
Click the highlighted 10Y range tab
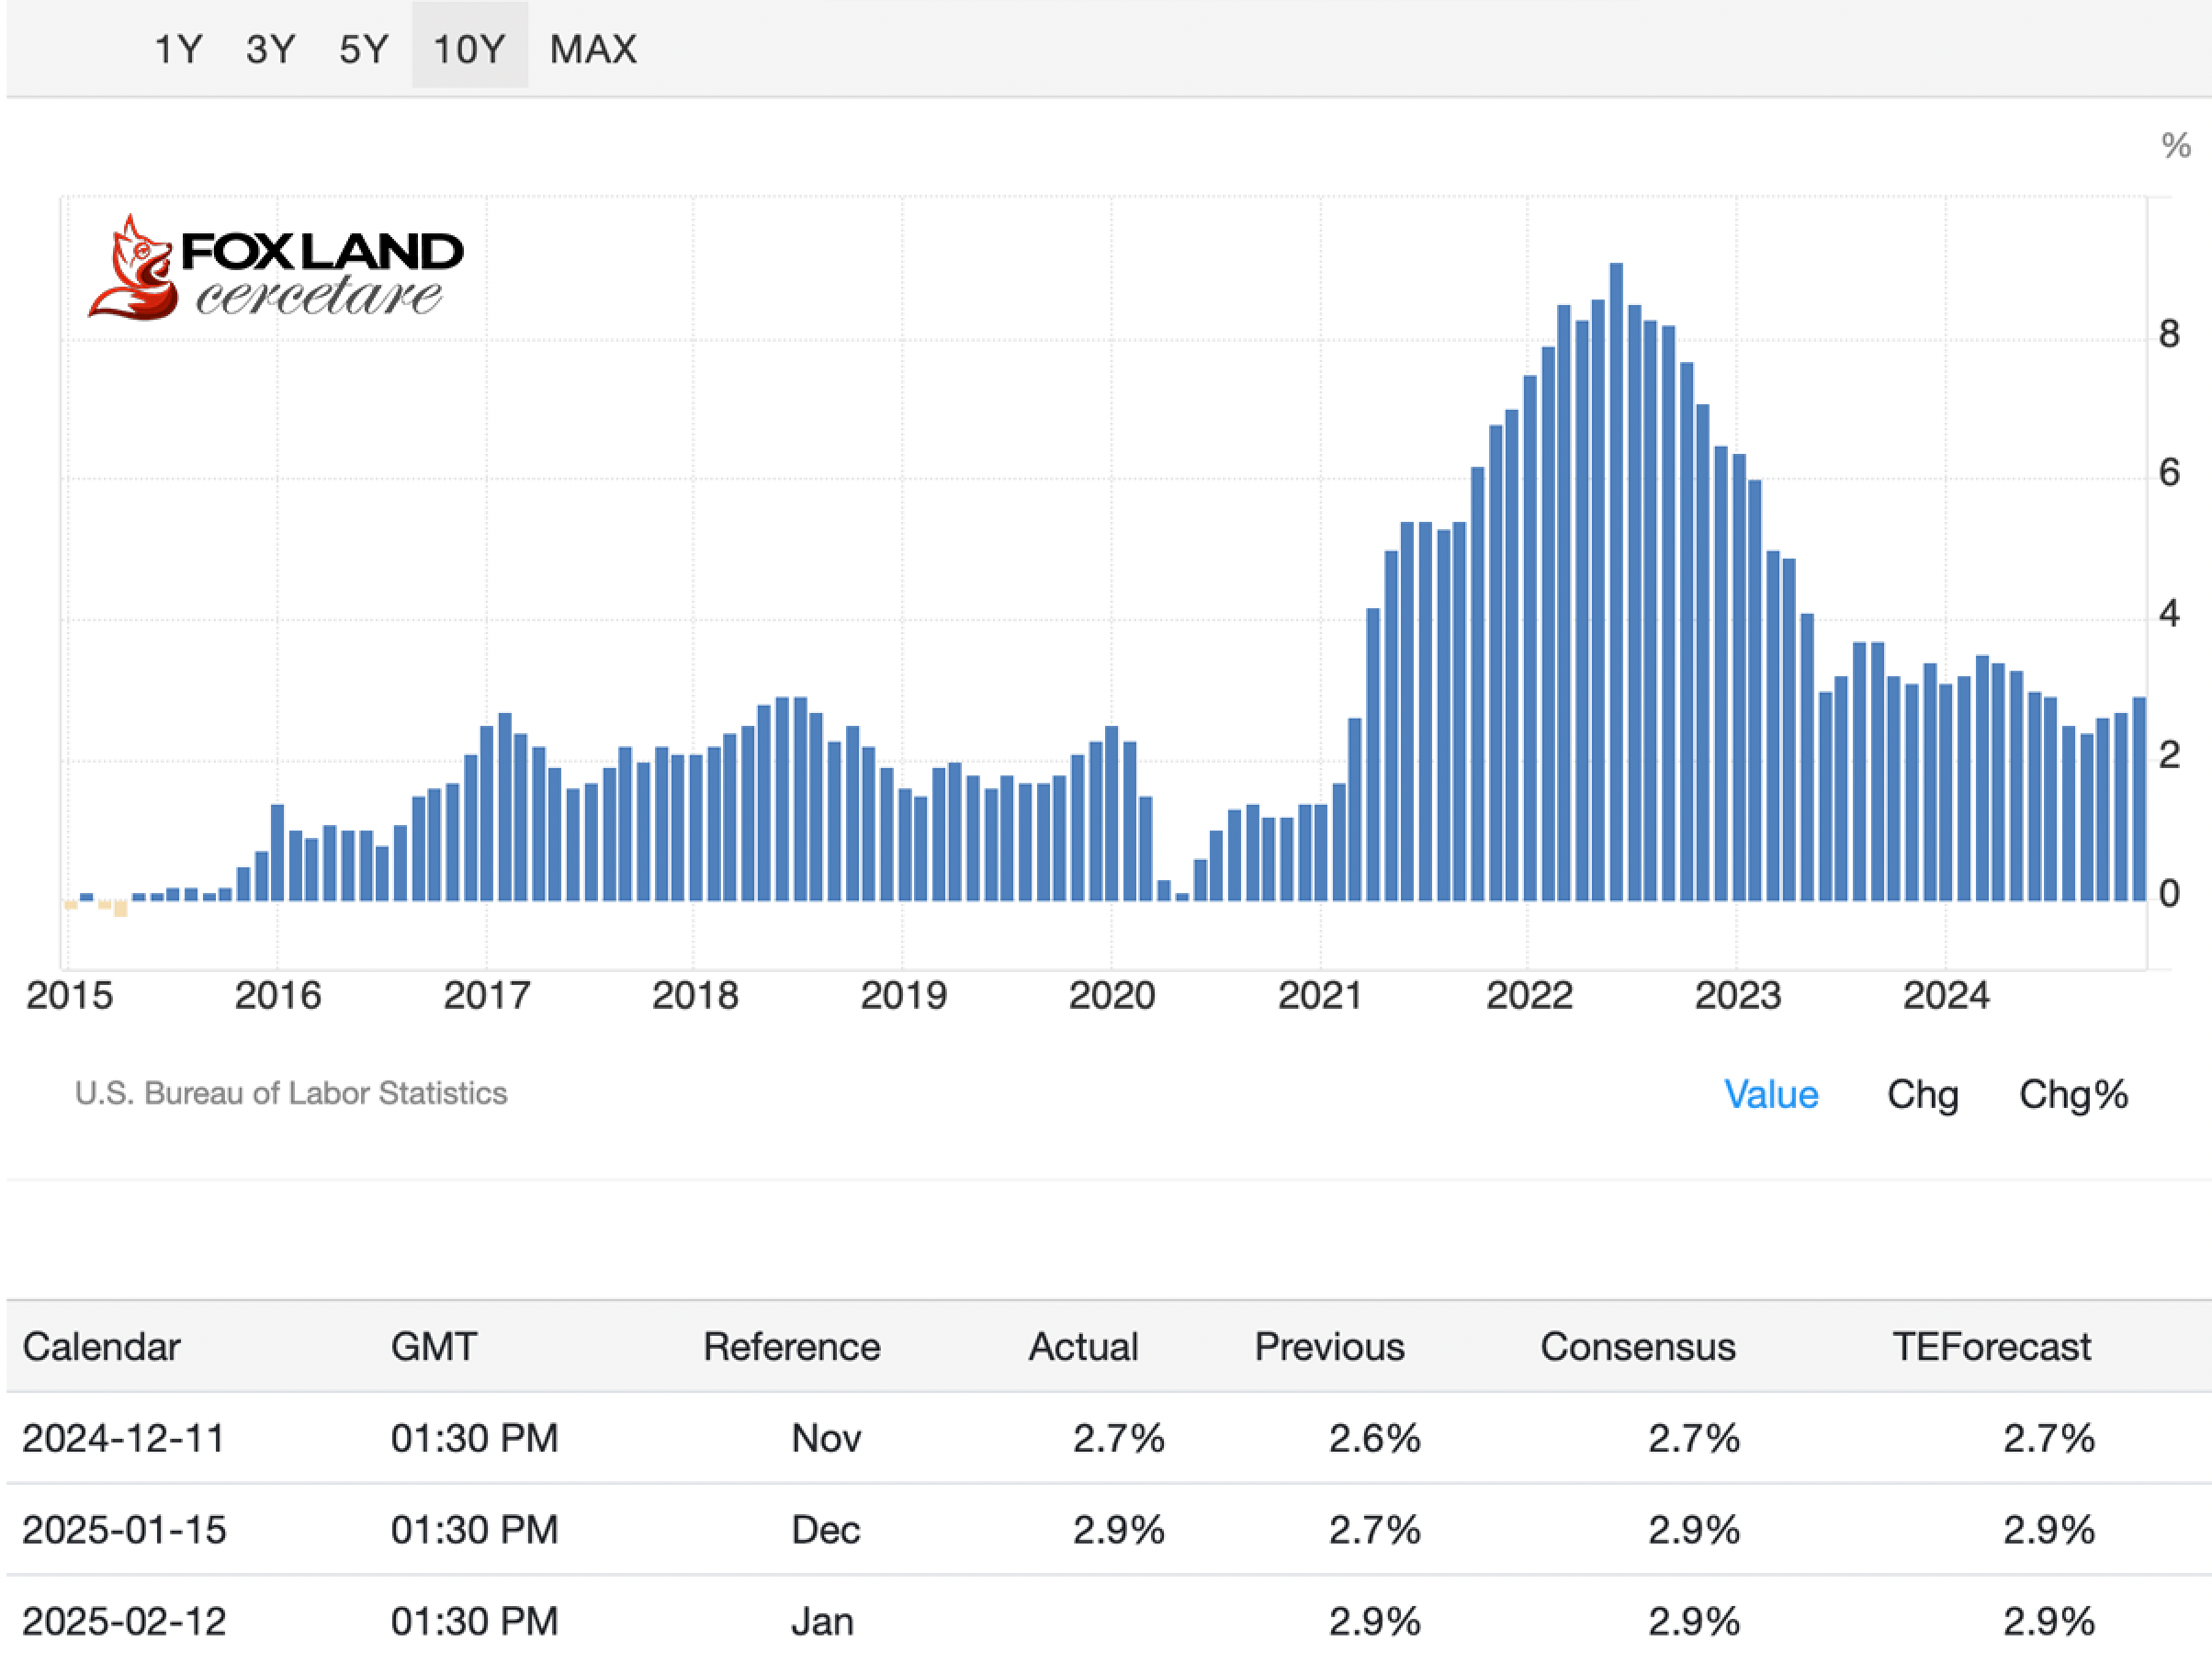coord(469,48)
